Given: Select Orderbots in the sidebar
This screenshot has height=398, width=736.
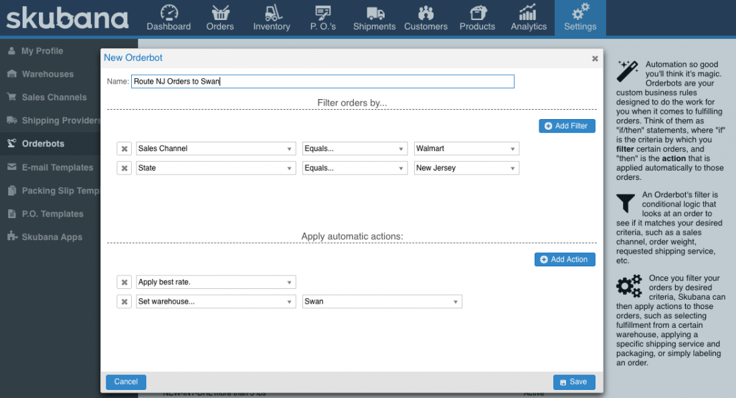Looking at the screenshot, I should (x=43, y=144).
